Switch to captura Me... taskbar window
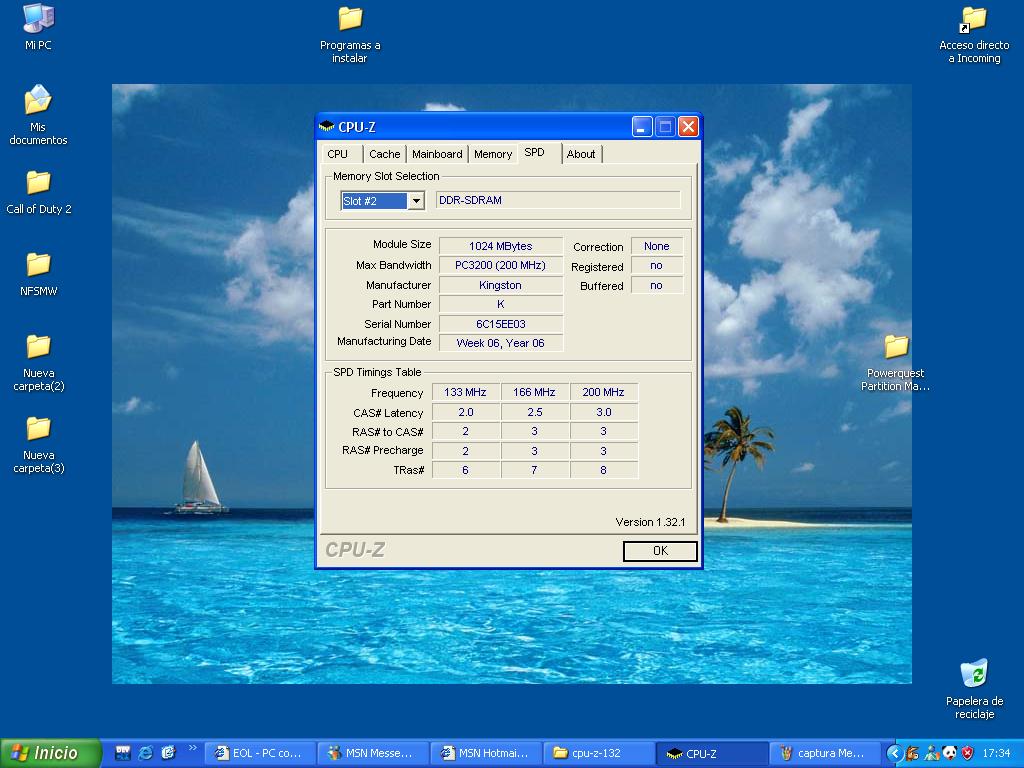The height and width of the screenshot is (768, 1024). pos(825,754)
